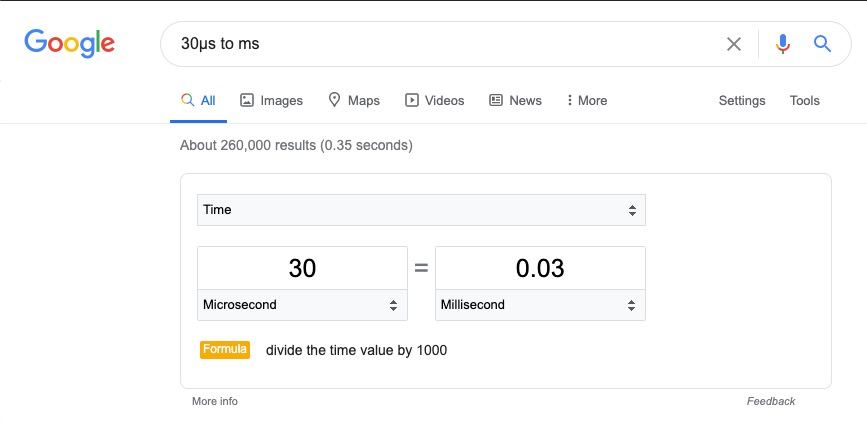Screen dimensions: 867x421
Task: Open the Tools menu
Action: (805, 100)
